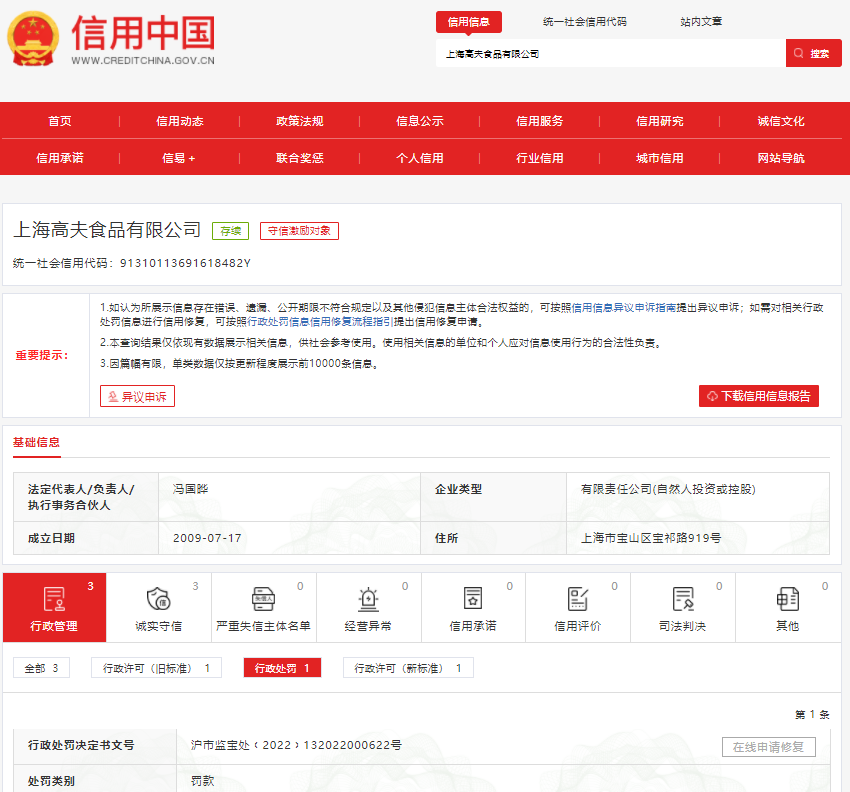Image resolution: width=850 pixels, height=792 pixels.
Task: Select the 基础信息 tab
Action: [36, 442]
